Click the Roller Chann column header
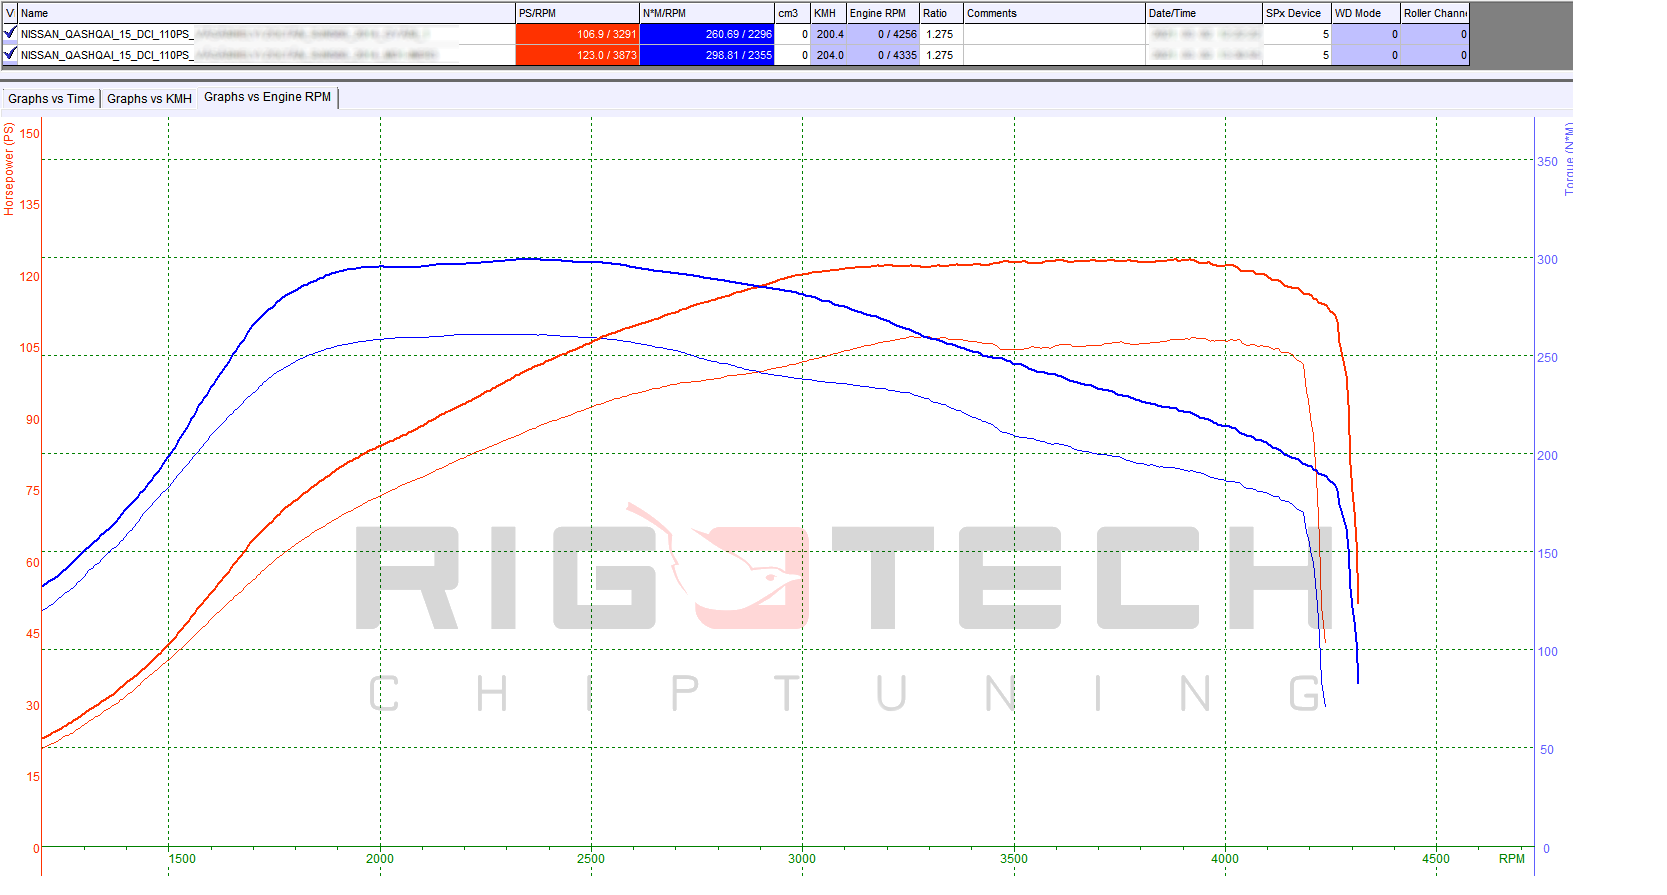The image size is (1667, 895). coord(1434,13)
